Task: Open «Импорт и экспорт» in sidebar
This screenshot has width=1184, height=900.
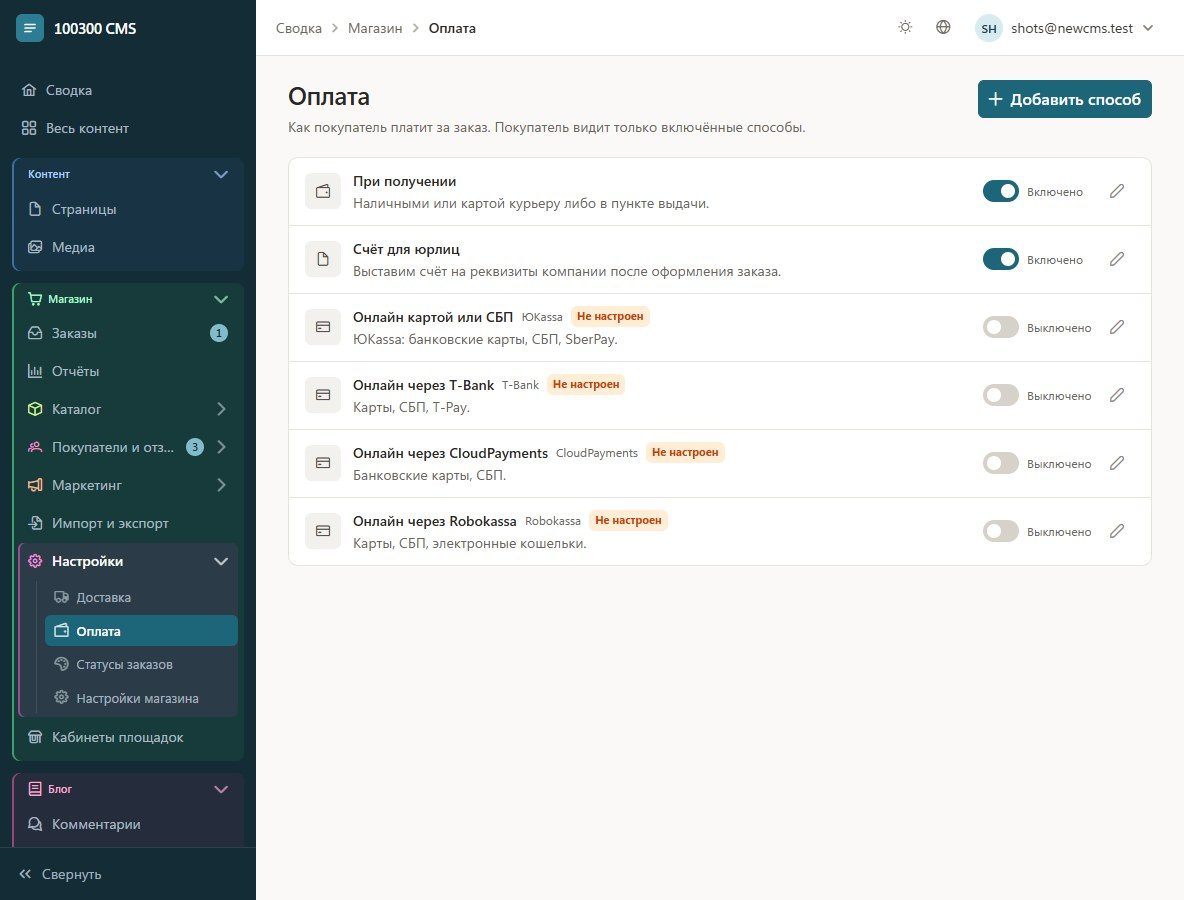Action: 128,523
